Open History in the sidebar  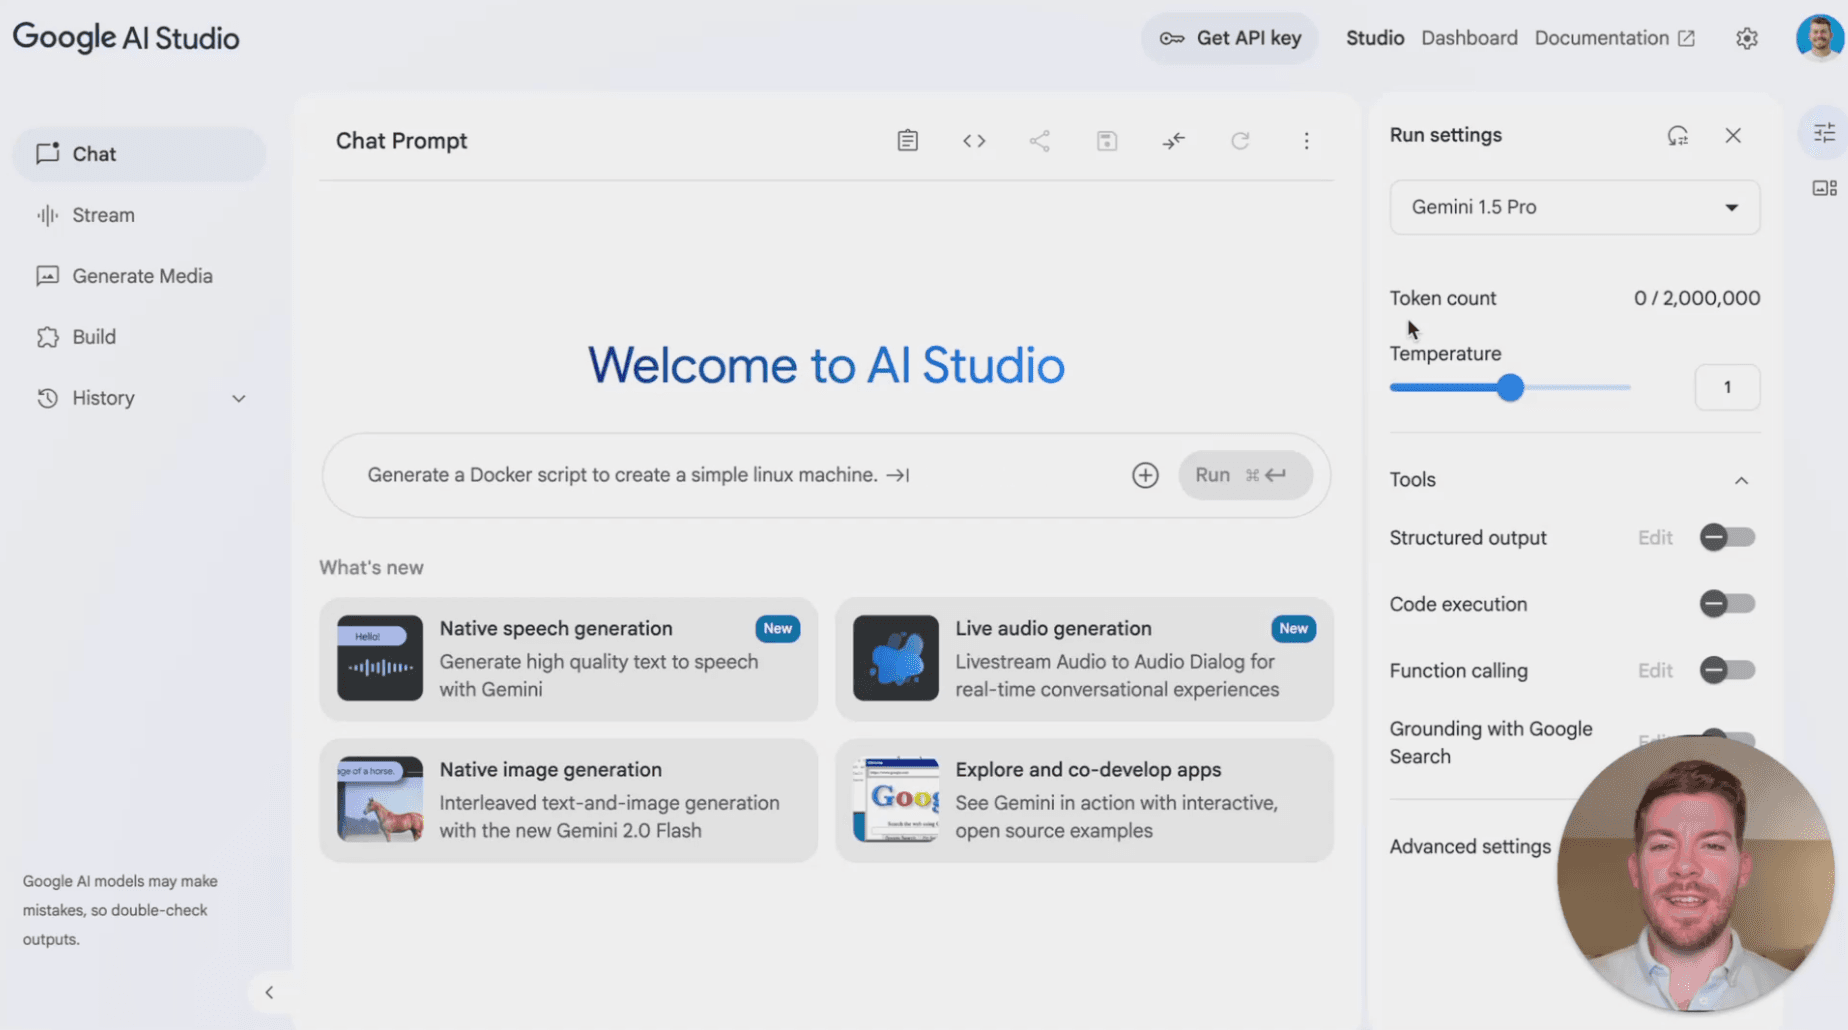[139, 398]
